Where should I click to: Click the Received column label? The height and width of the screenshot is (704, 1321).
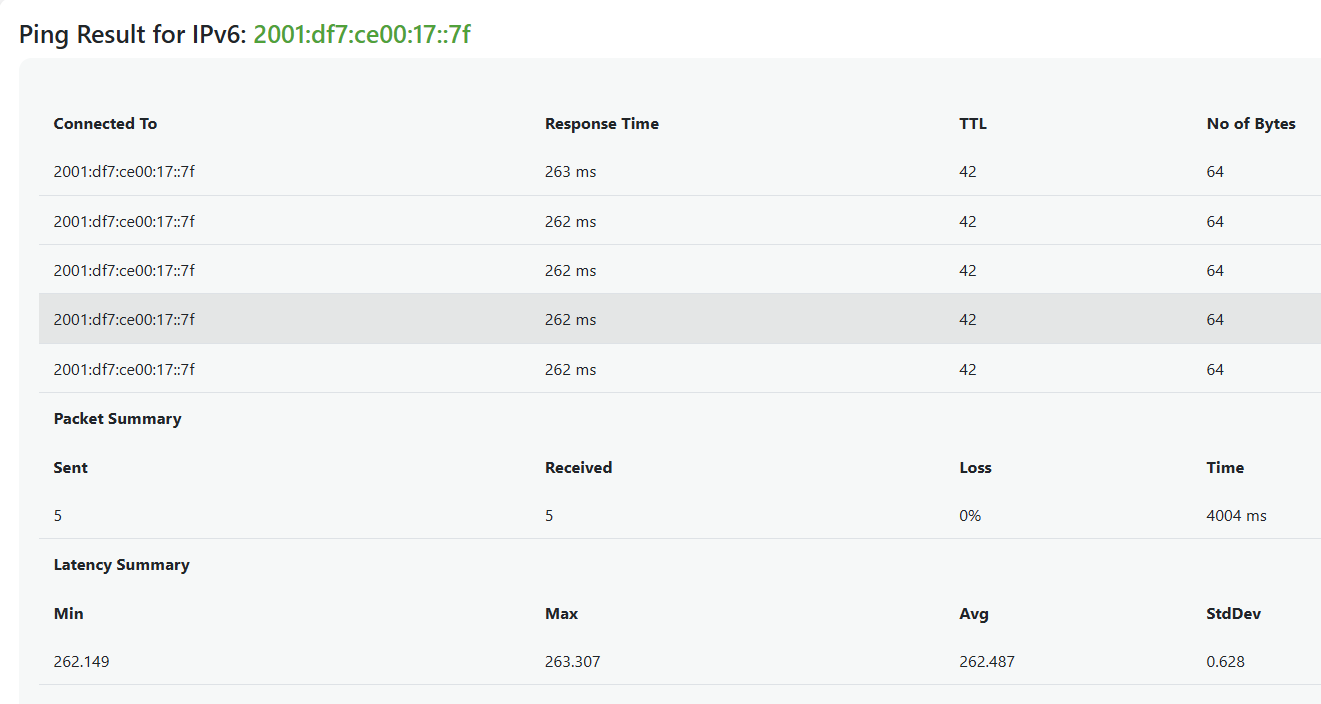tap(578, 468)
